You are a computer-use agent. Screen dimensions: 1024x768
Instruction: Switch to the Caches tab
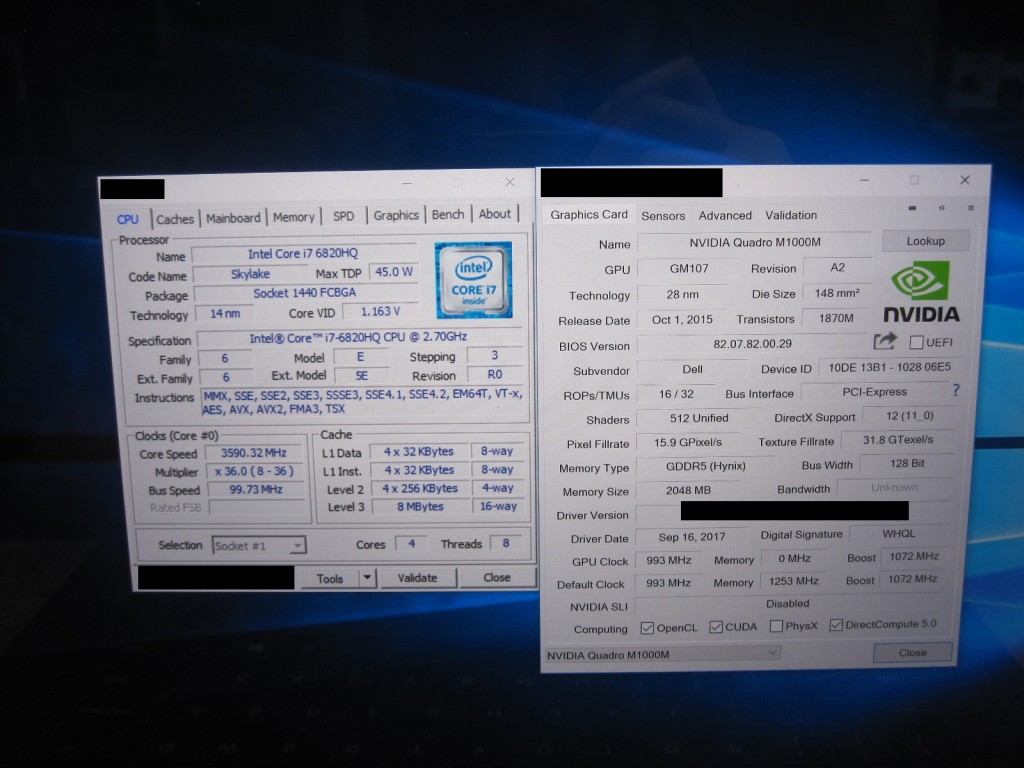174,219
